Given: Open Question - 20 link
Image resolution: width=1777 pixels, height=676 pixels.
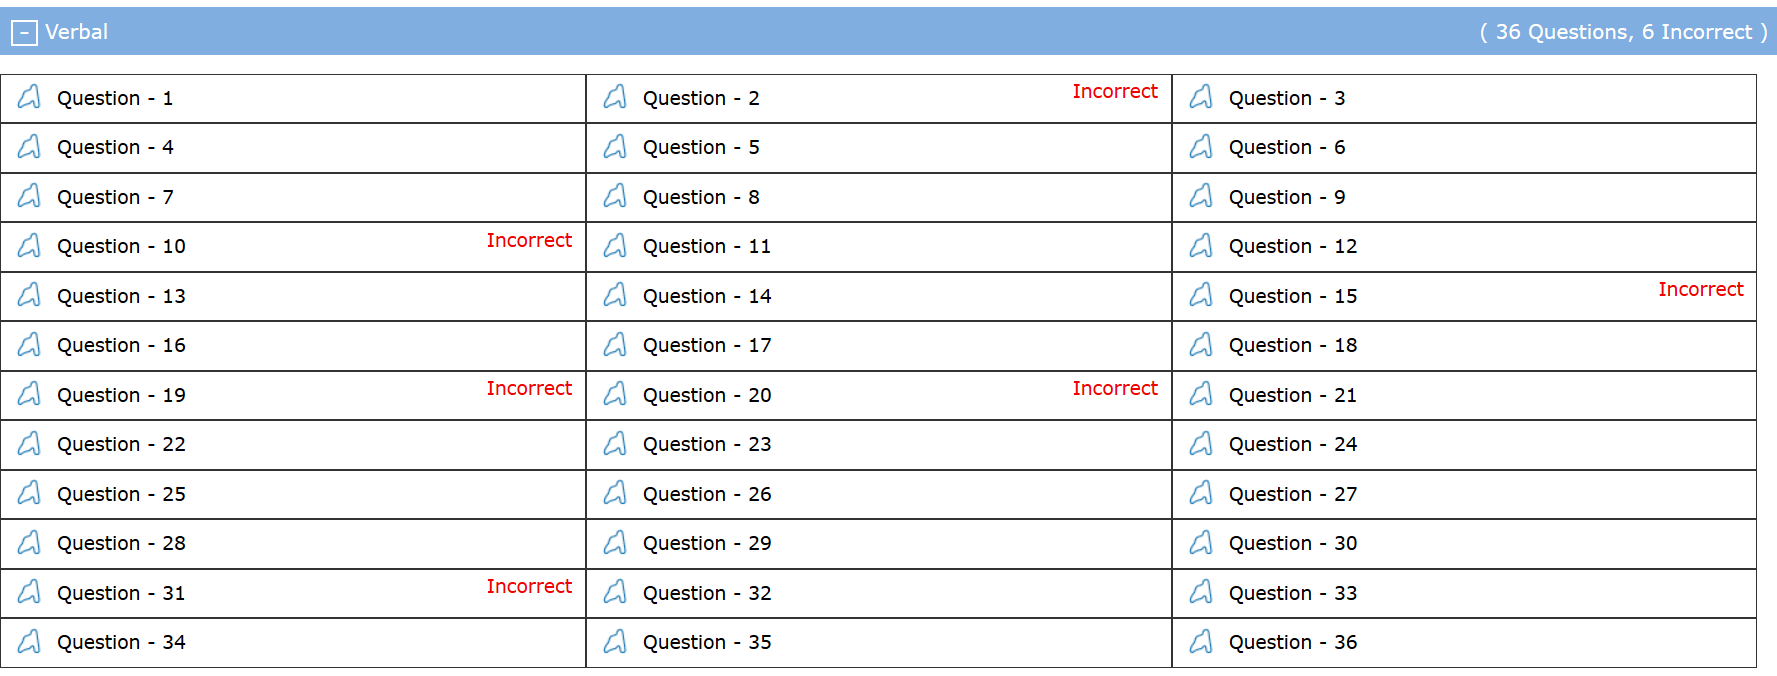Looking at the screenshot, I should [x=706, y=395].
